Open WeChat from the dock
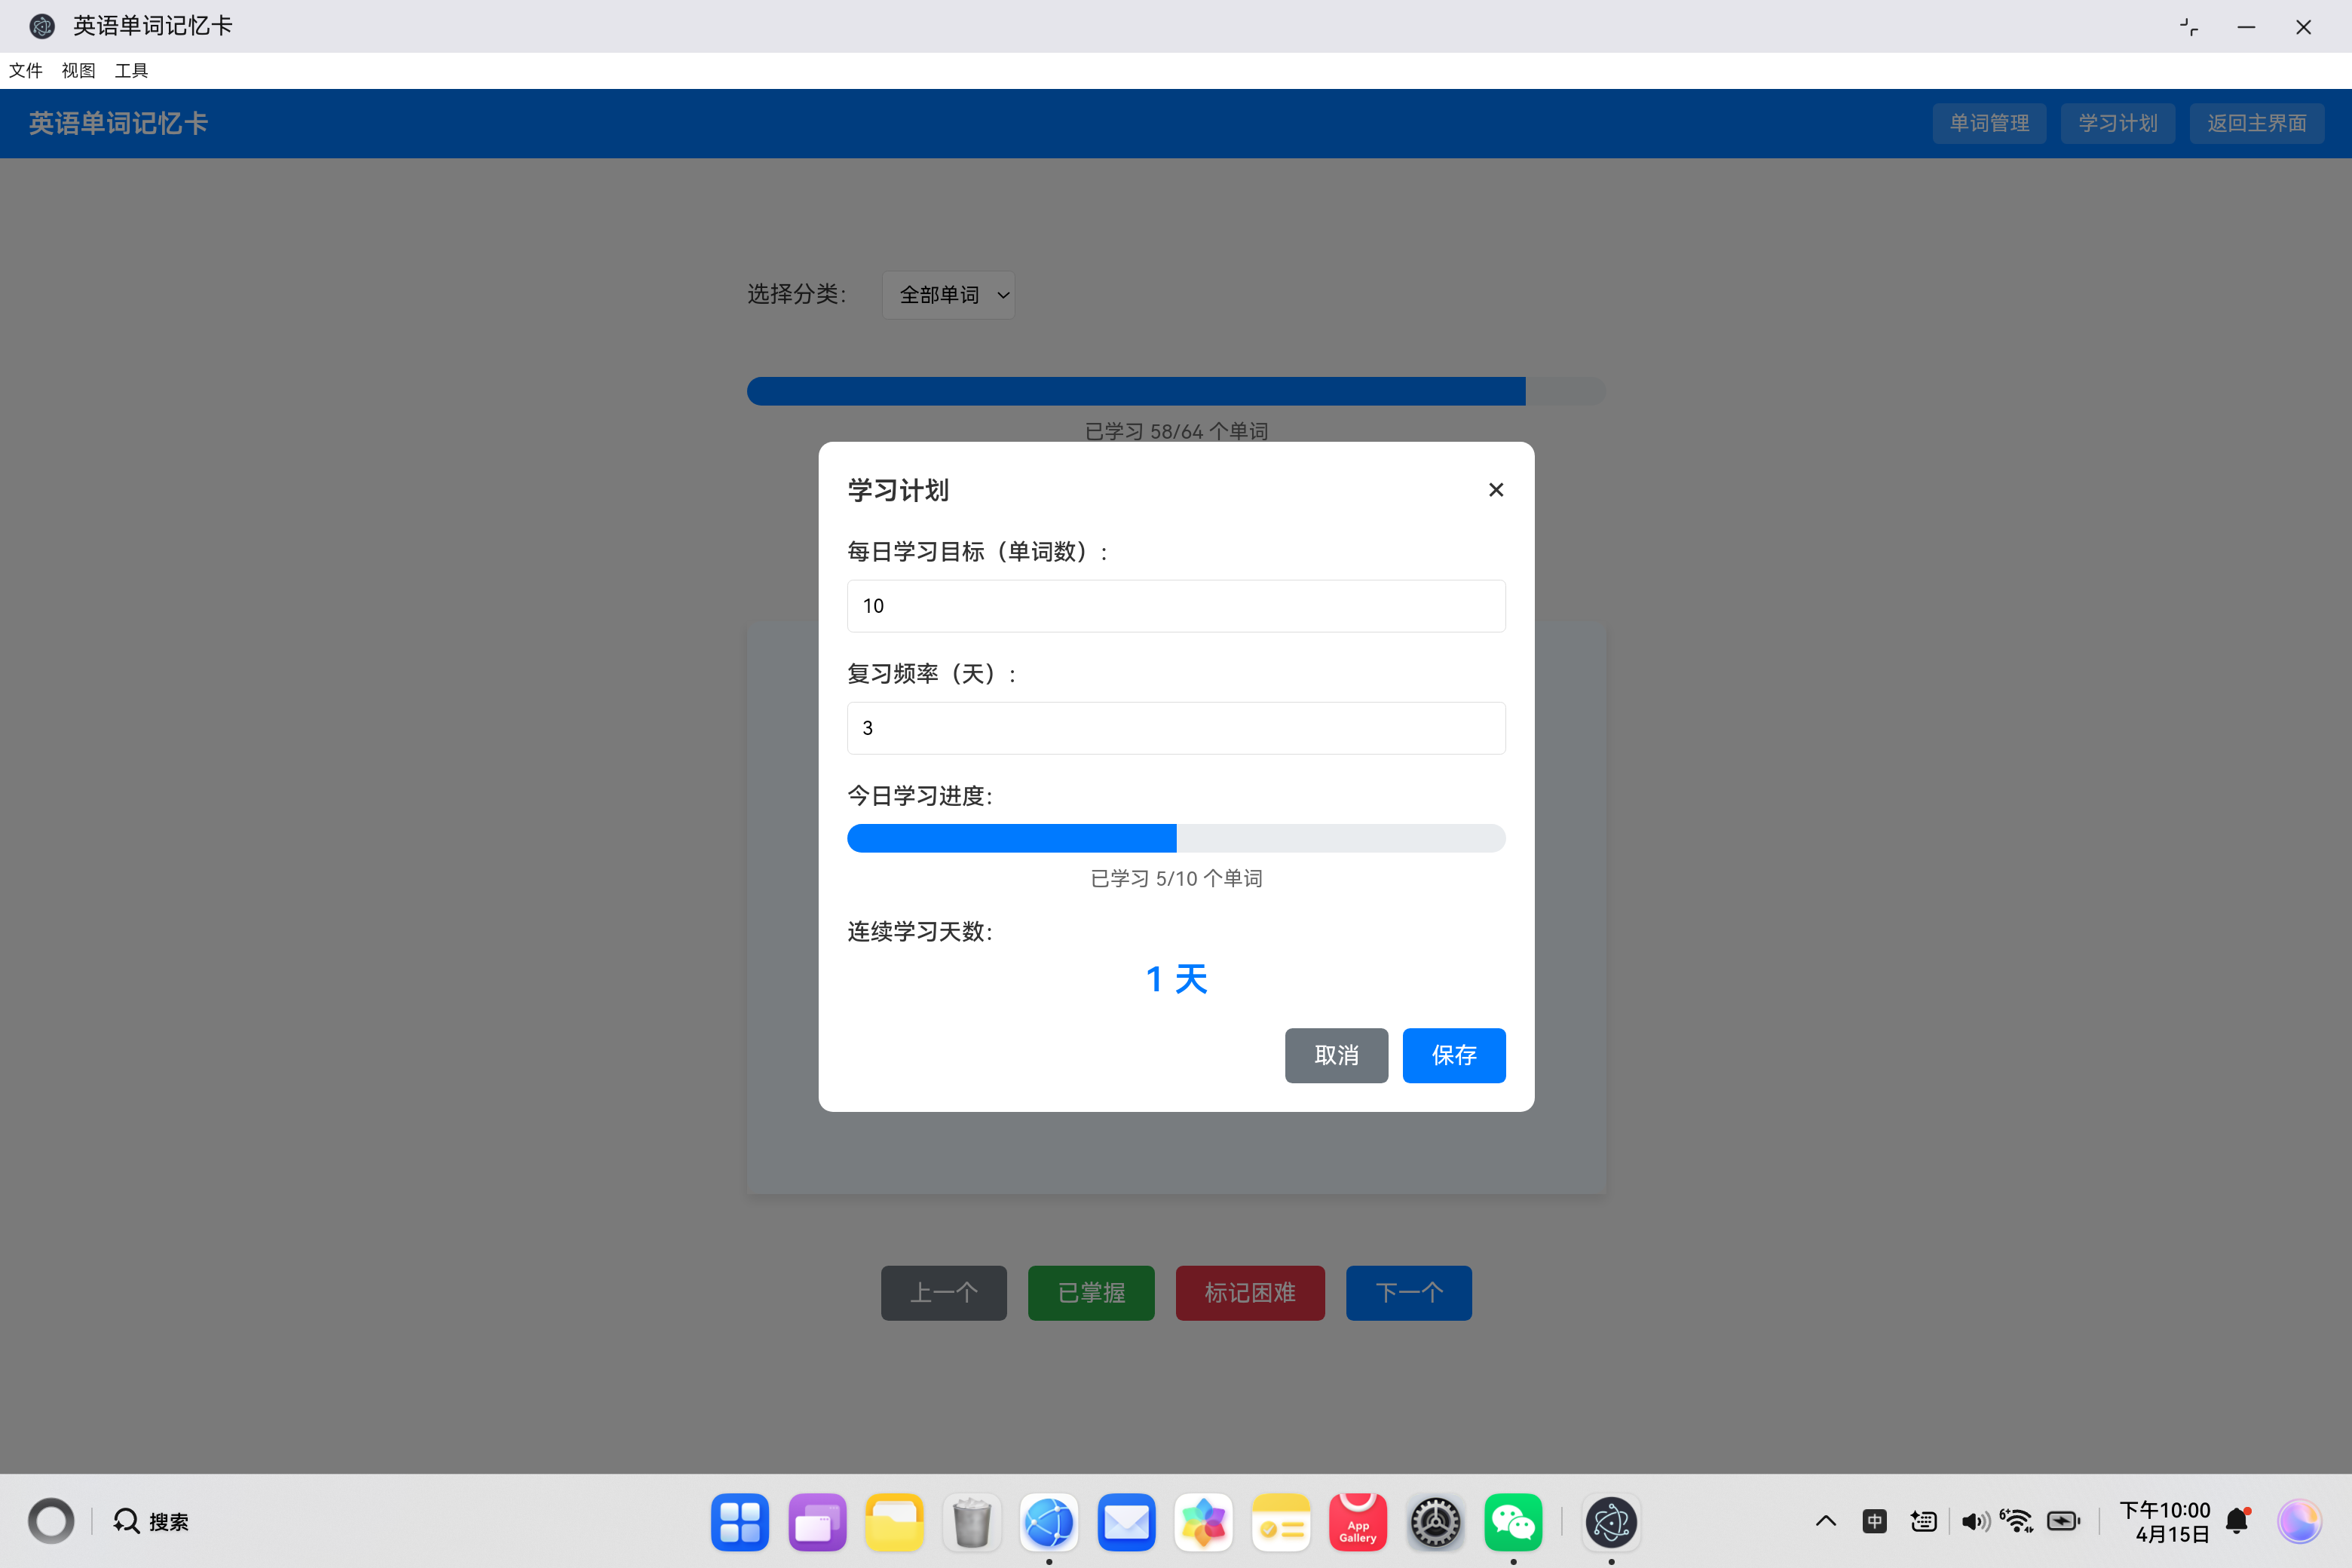2352x1568 pixels. 1513,1521
